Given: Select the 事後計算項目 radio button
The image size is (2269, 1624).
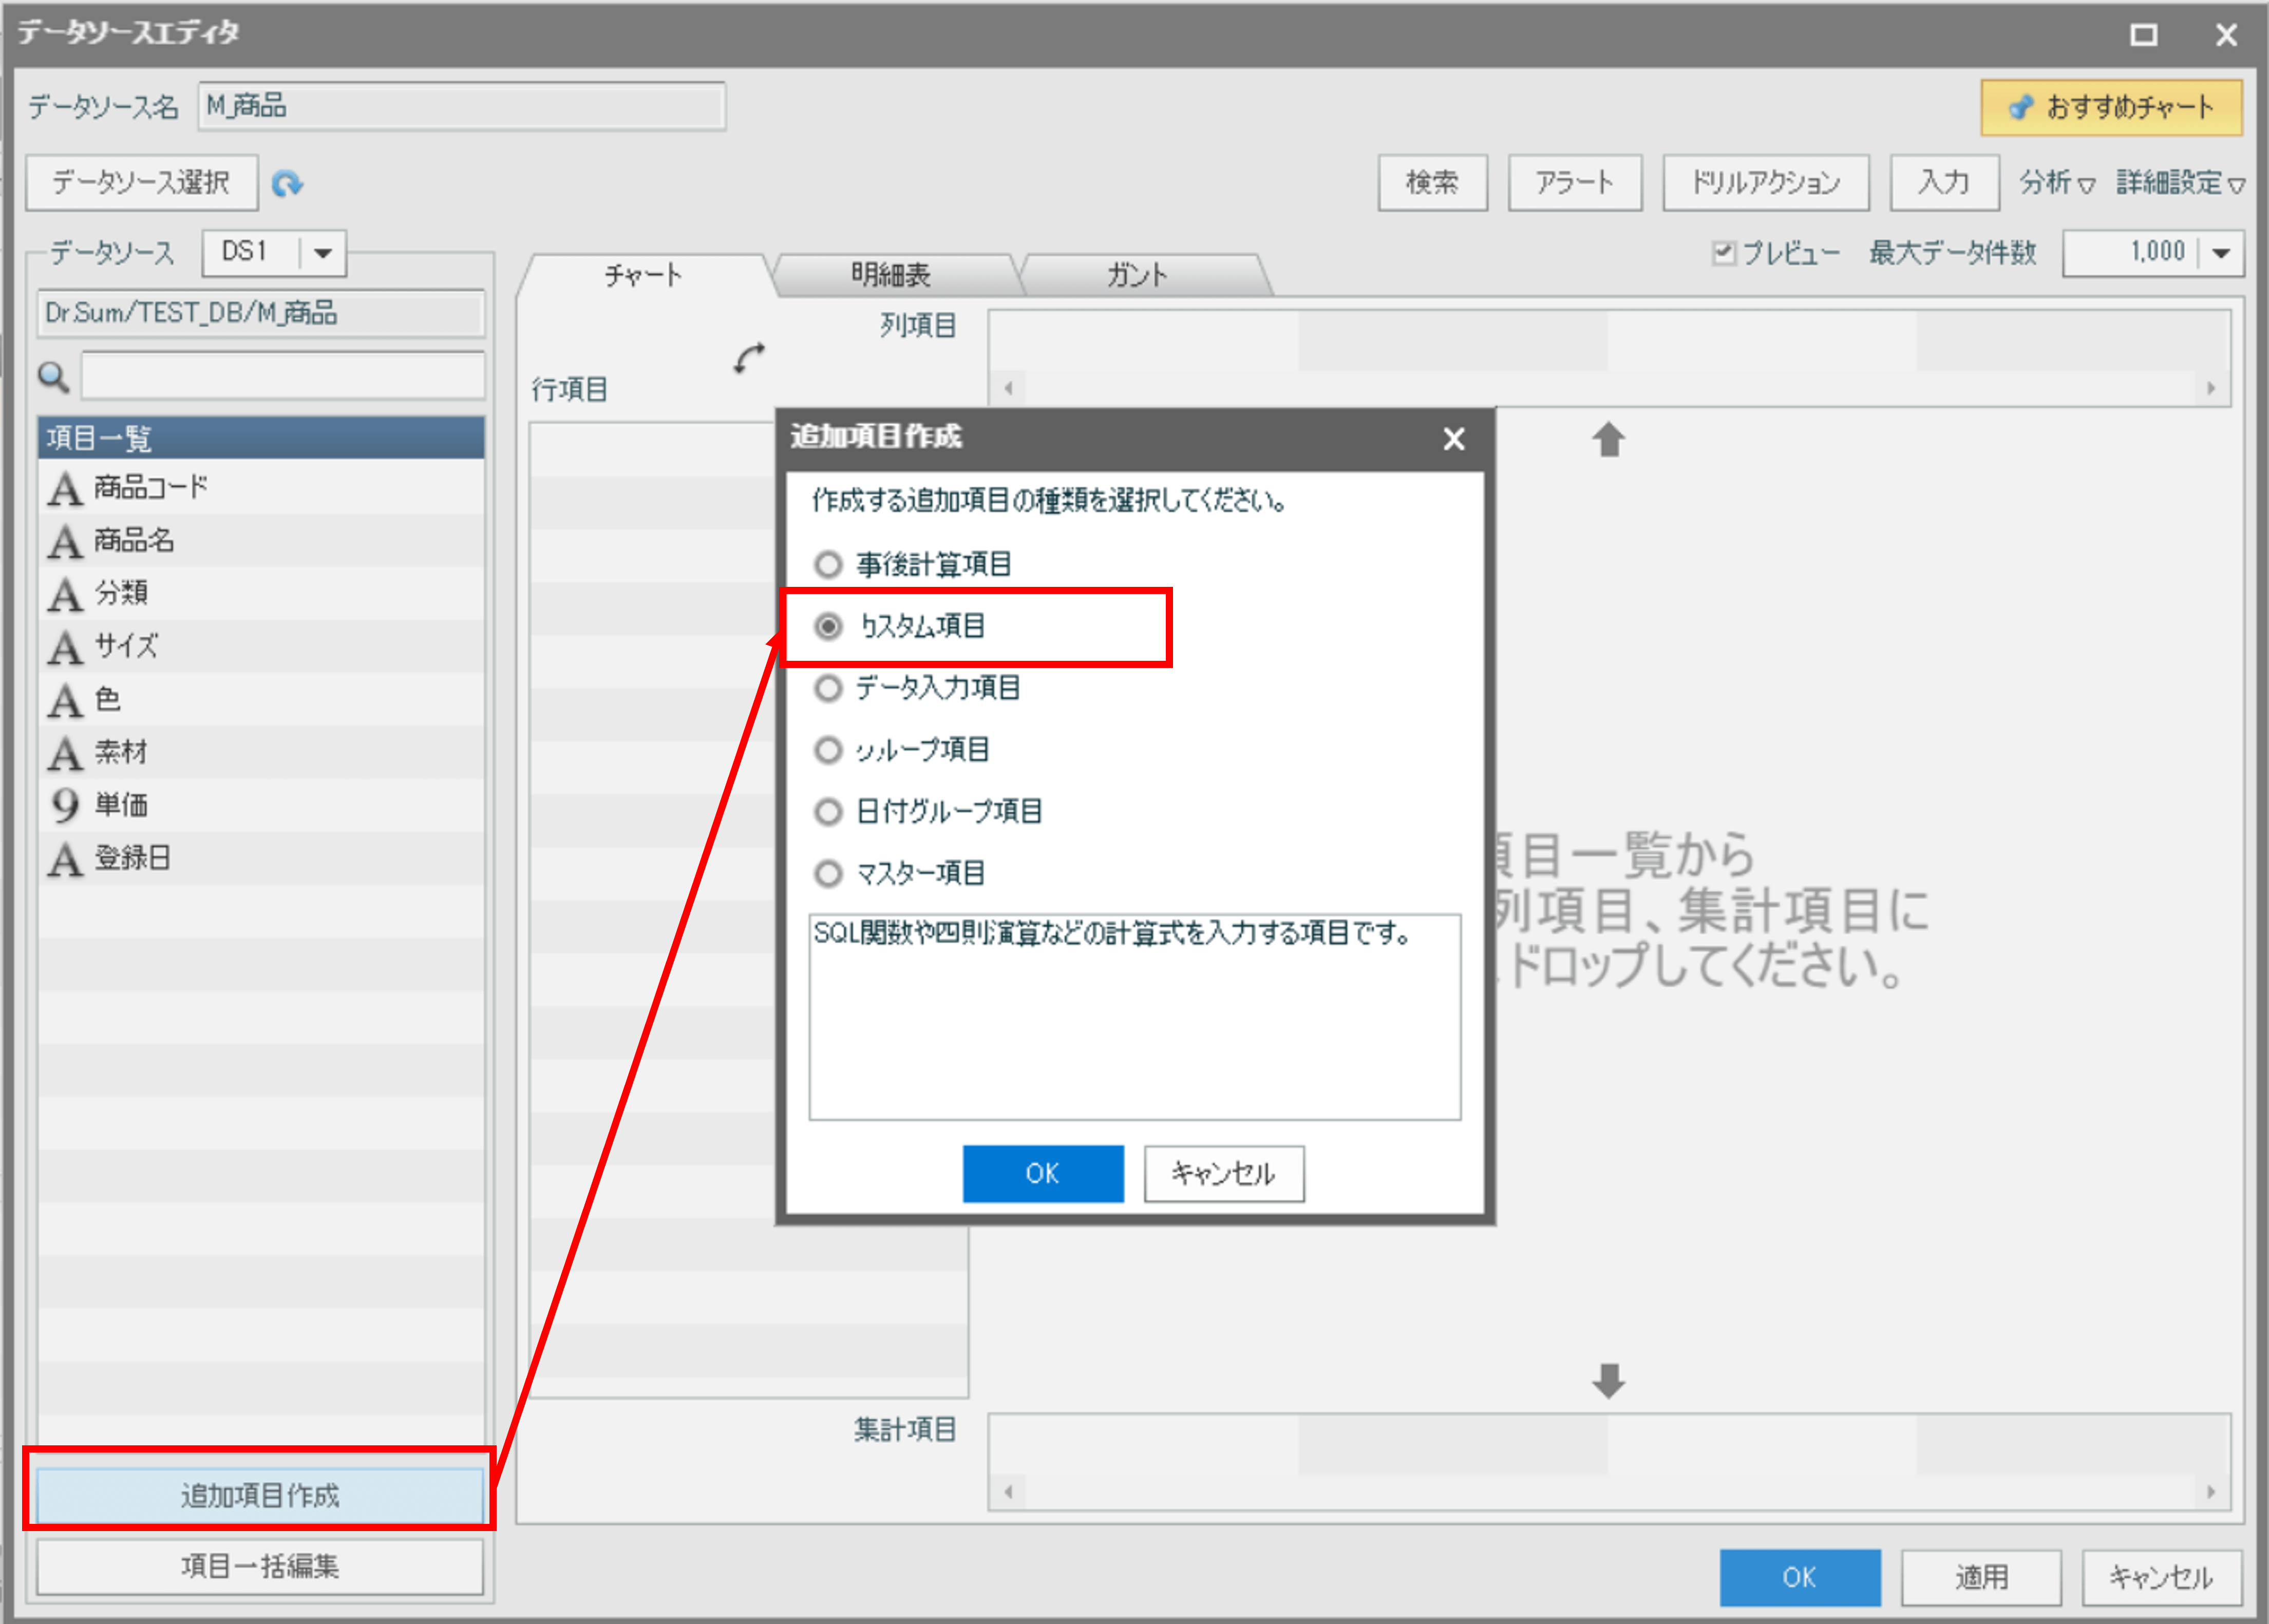Looking at the screenshot, I should [x=828, y=565].
